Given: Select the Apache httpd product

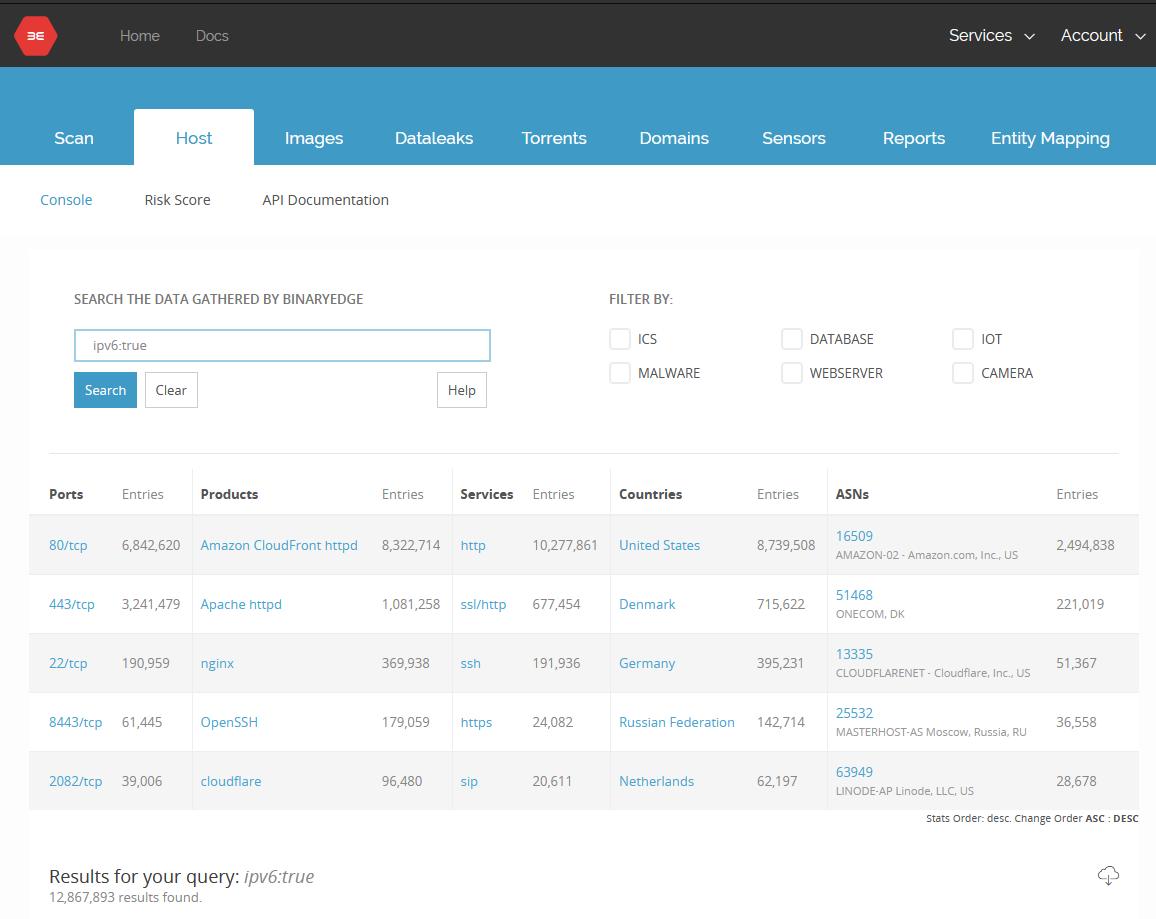Looking at the screenshot, I should click(241, 604).
